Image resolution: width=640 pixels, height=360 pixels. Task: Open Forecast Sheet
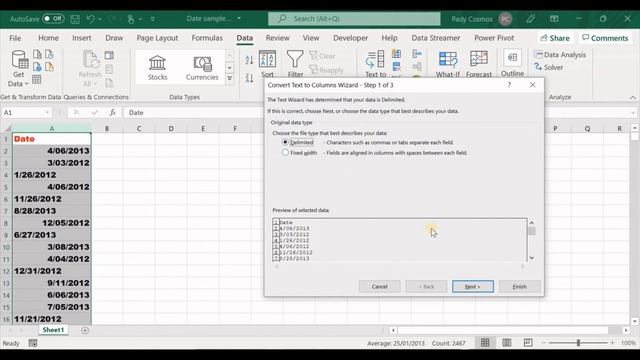point(479,64)
